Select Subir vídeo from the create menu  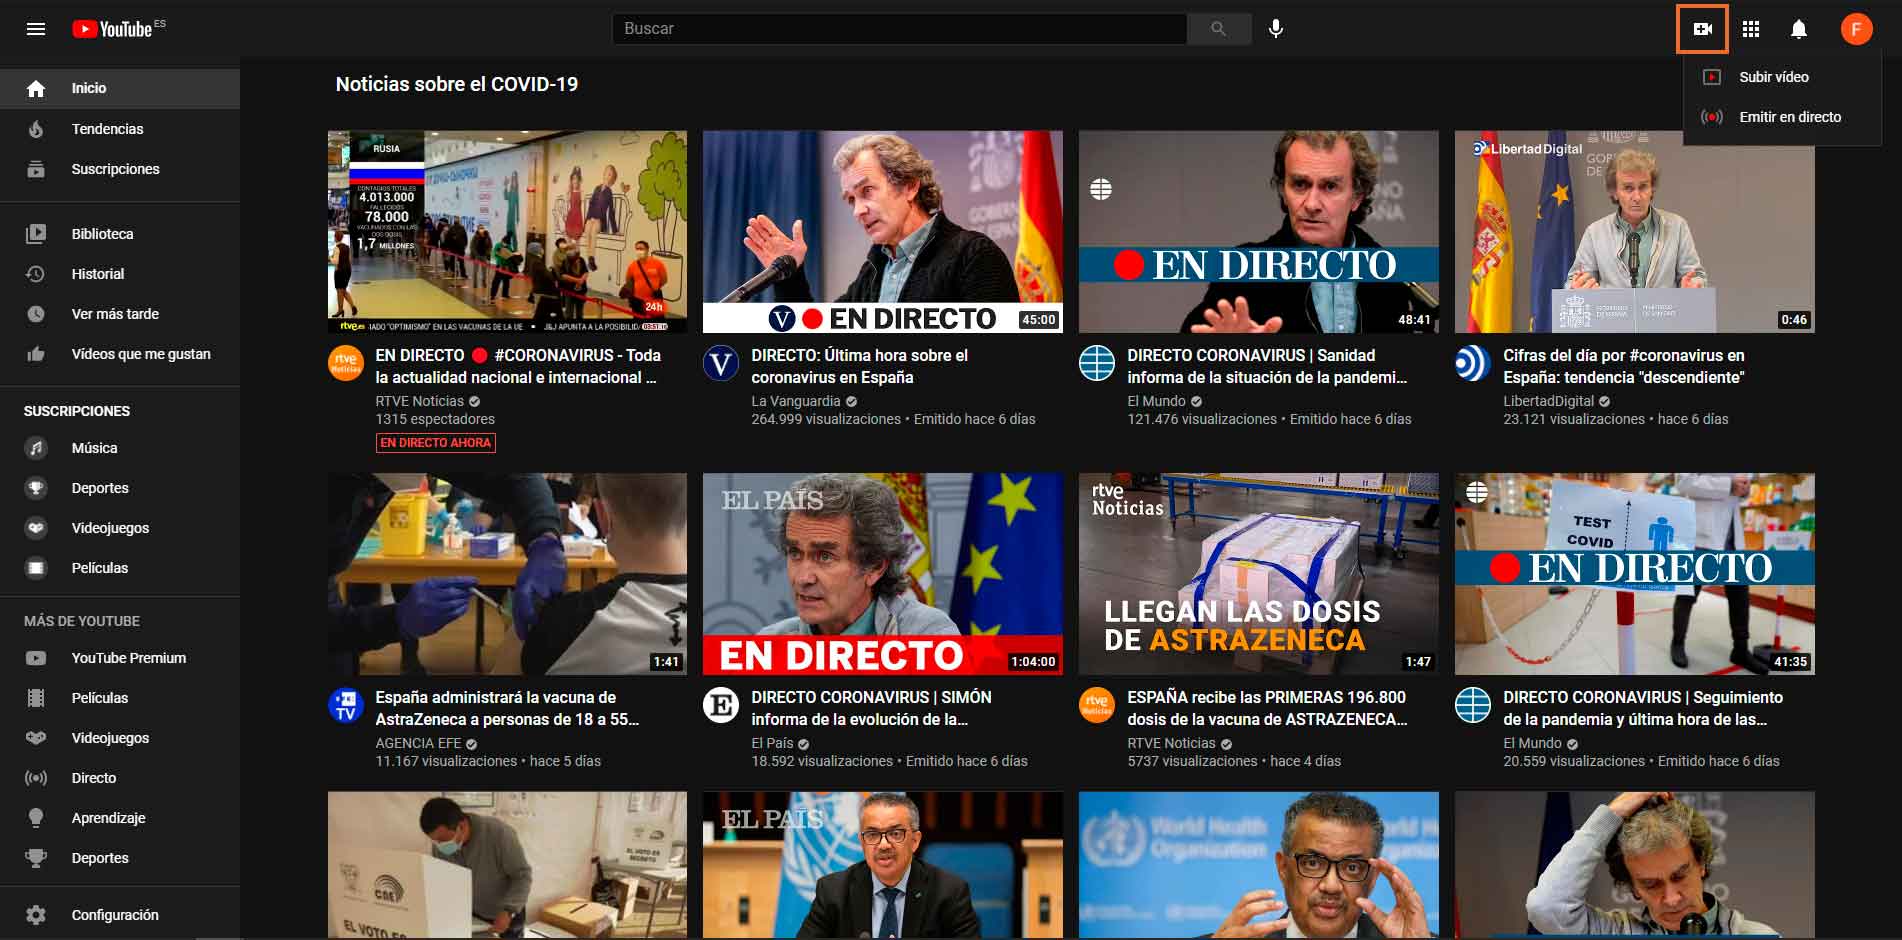pyautogui.click(x=1782, y=77)
